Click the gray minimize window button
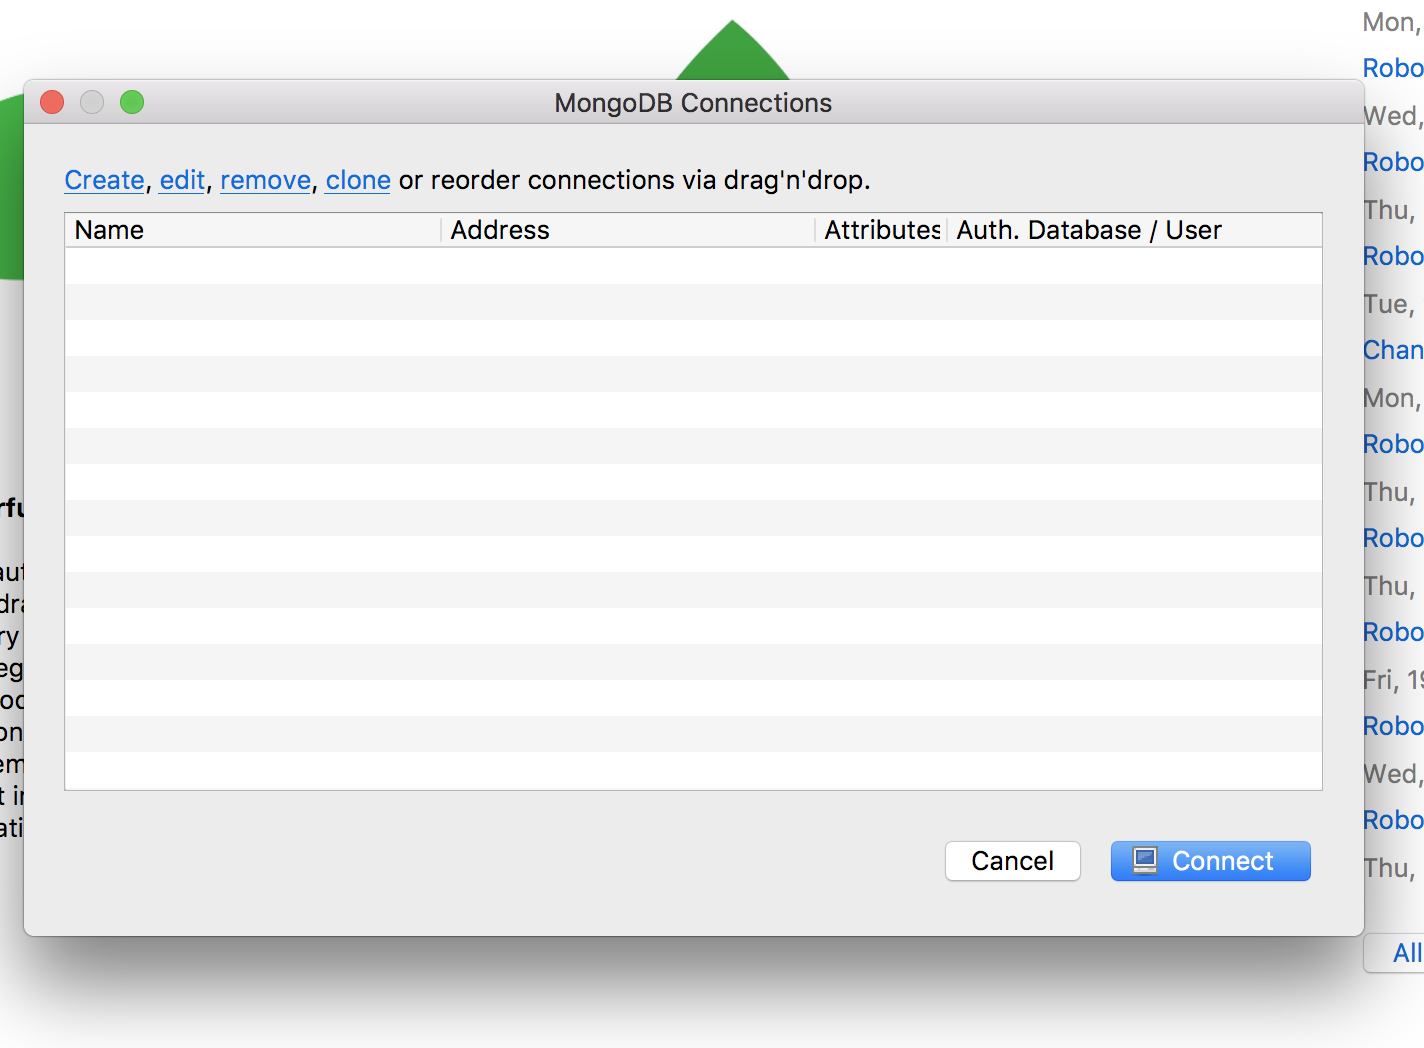Screen dimensions: 1424x1048 (92, 102)
